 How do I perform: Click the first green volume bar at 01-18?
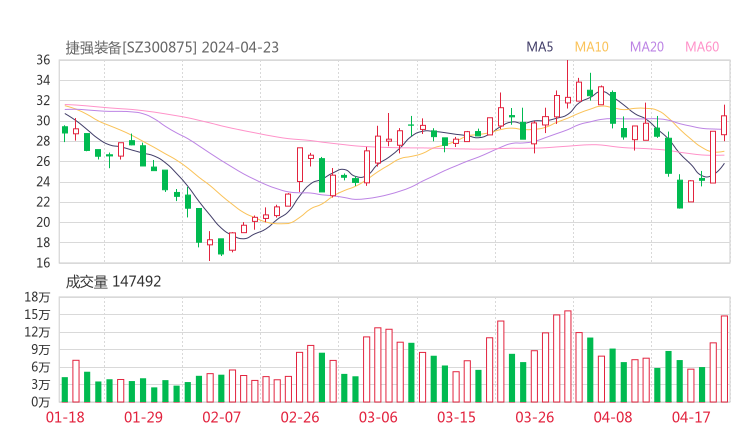65,390
